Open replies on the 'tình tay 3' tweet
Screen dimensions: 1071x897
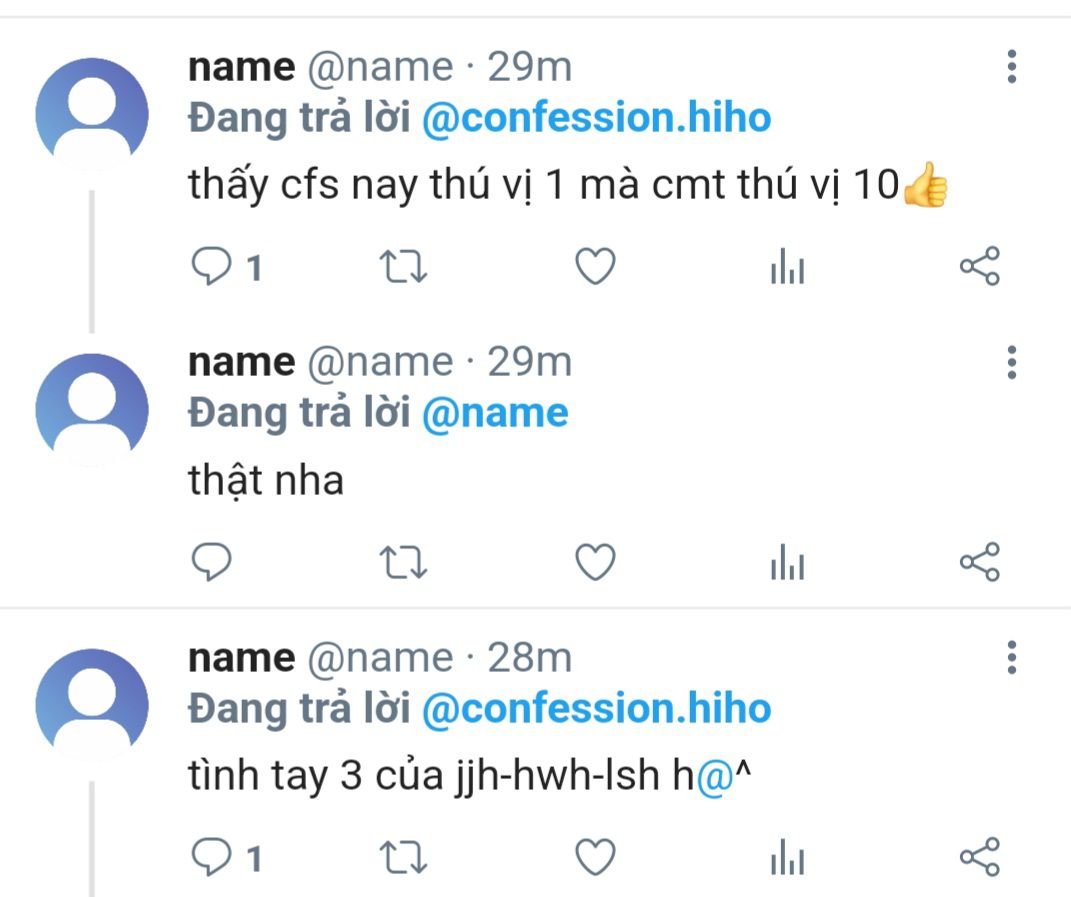coord(227,857)
